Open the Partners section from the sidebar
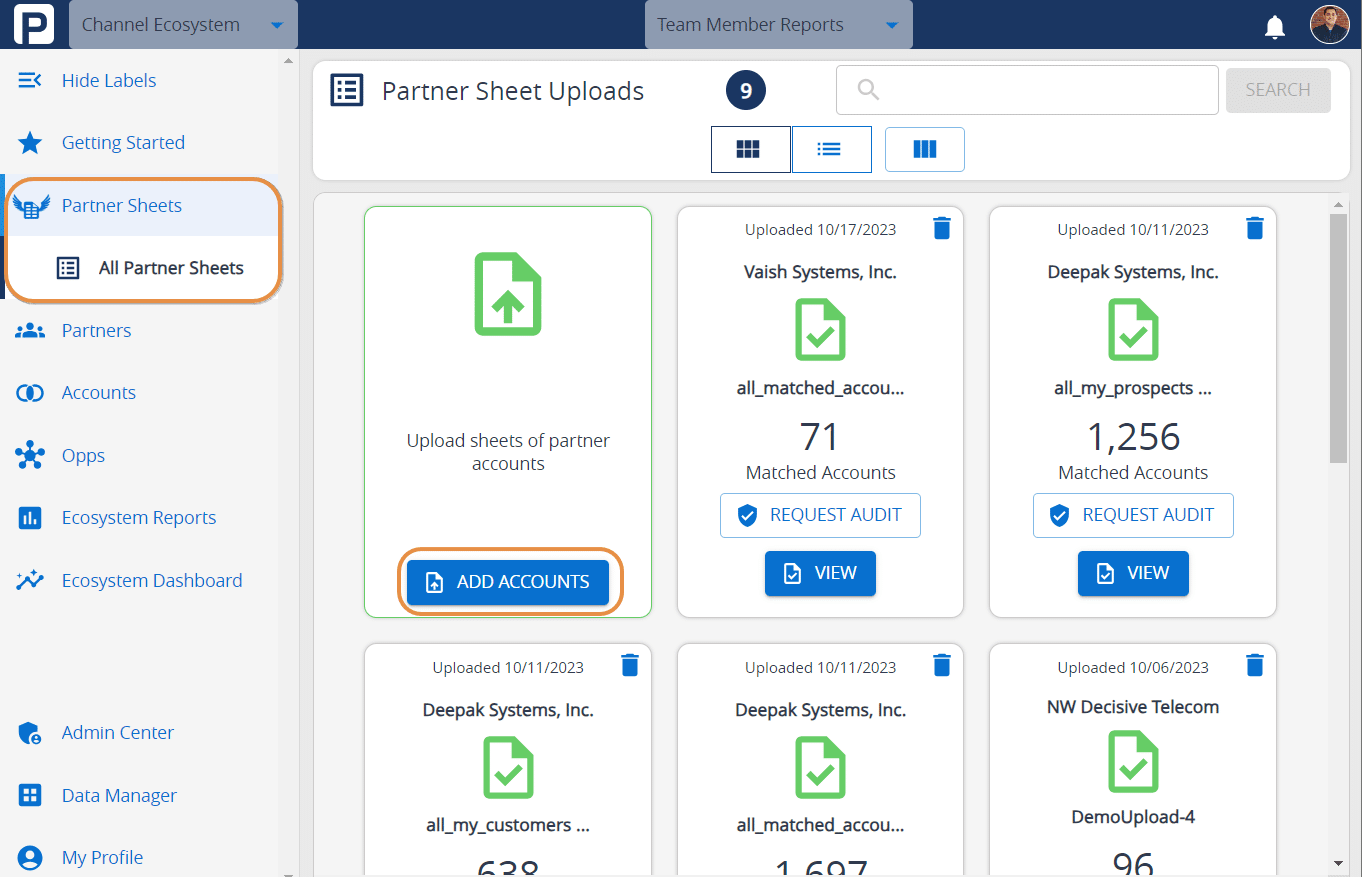 [x=97, y=330]
